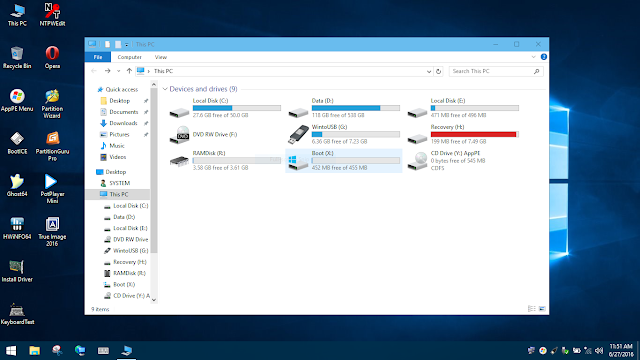Select the KeyboardTest desktop icon
Viewport: 640px width, 360px height.
coord(17,313)
